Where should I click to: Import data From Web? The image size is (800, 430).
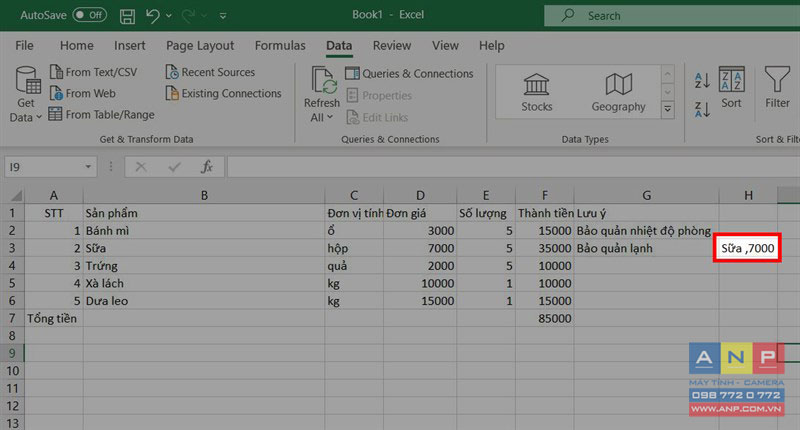click(x=83, y=93)
